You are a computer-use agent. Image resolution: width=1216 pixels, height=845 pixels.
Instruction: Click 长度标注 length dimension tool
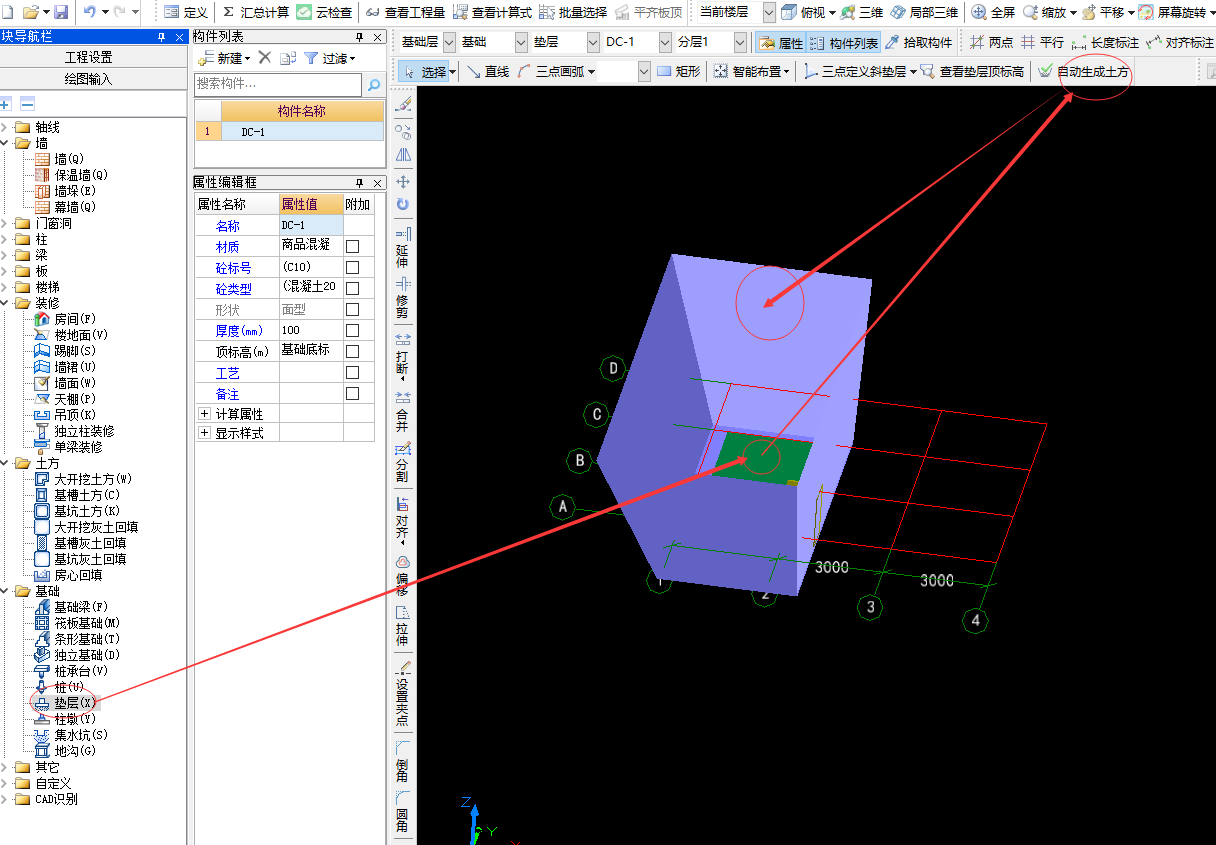tap(1104, 43)
